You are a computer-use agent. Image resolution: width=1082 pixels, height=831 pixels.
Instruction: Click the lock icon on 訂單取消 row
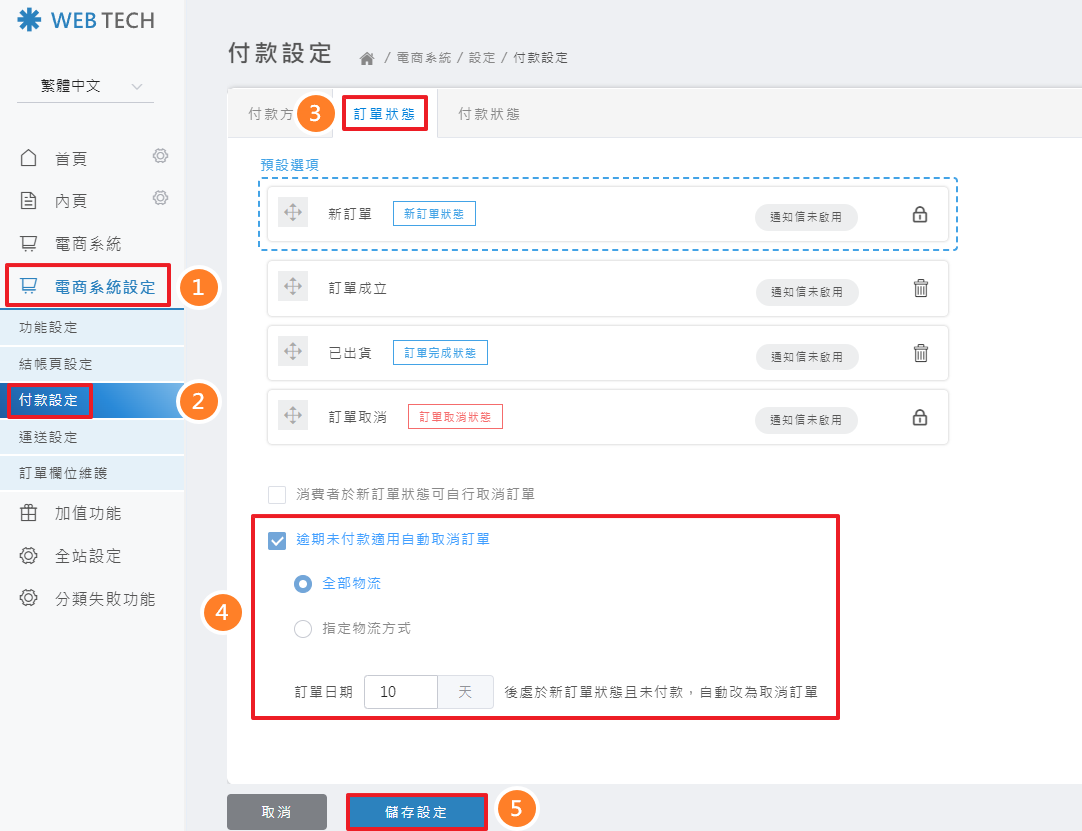pyautogui.click(x=920, y=417)
